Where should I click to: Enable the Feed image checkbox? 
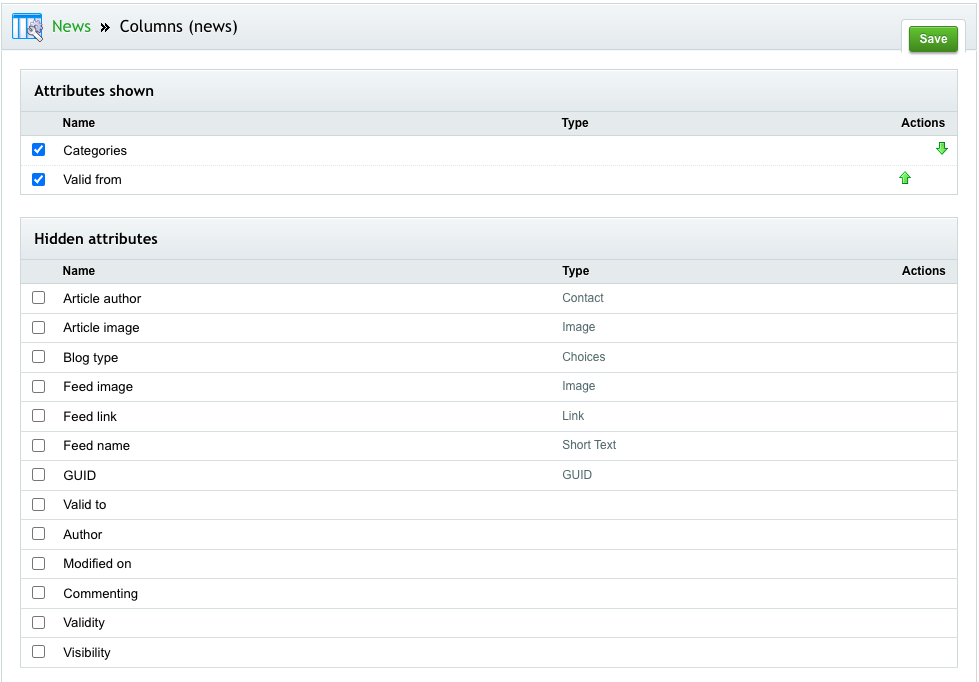tap(39, 386)
